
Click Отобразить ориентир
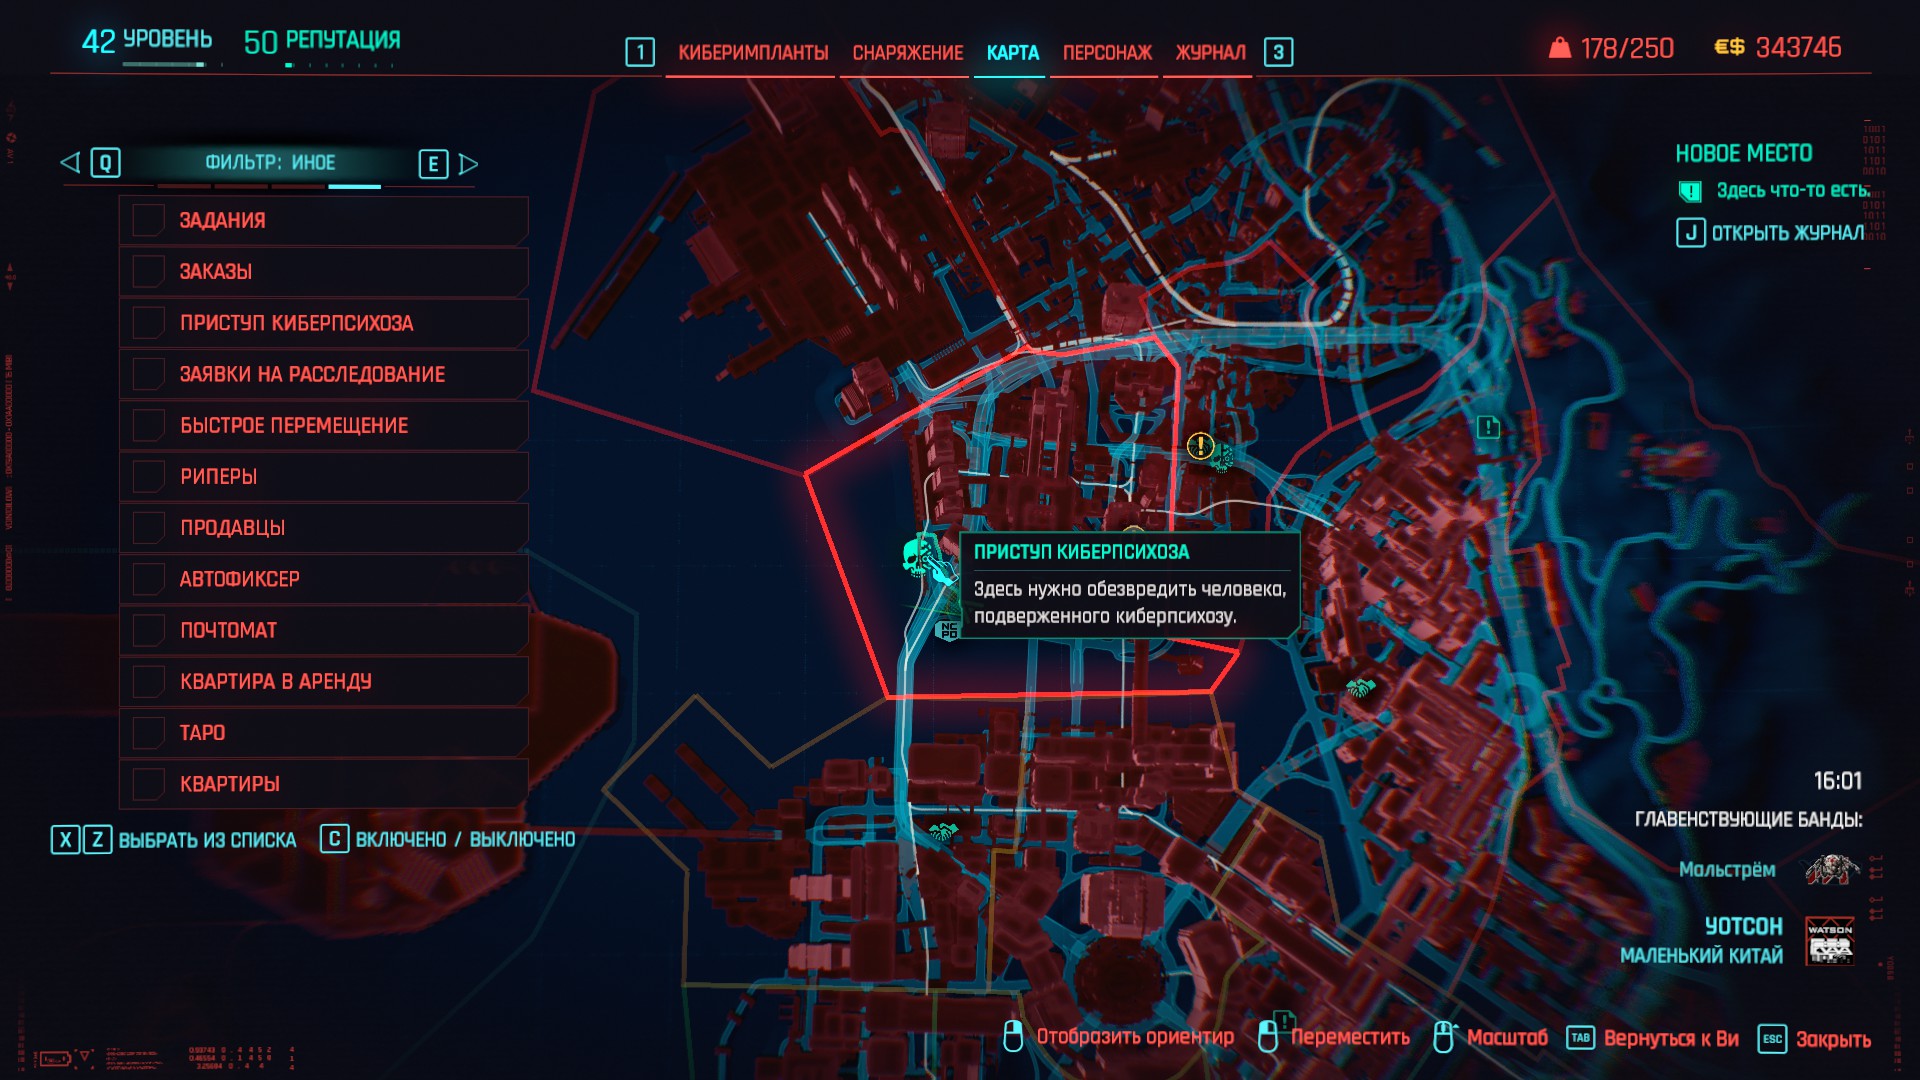point(1135,1037)
